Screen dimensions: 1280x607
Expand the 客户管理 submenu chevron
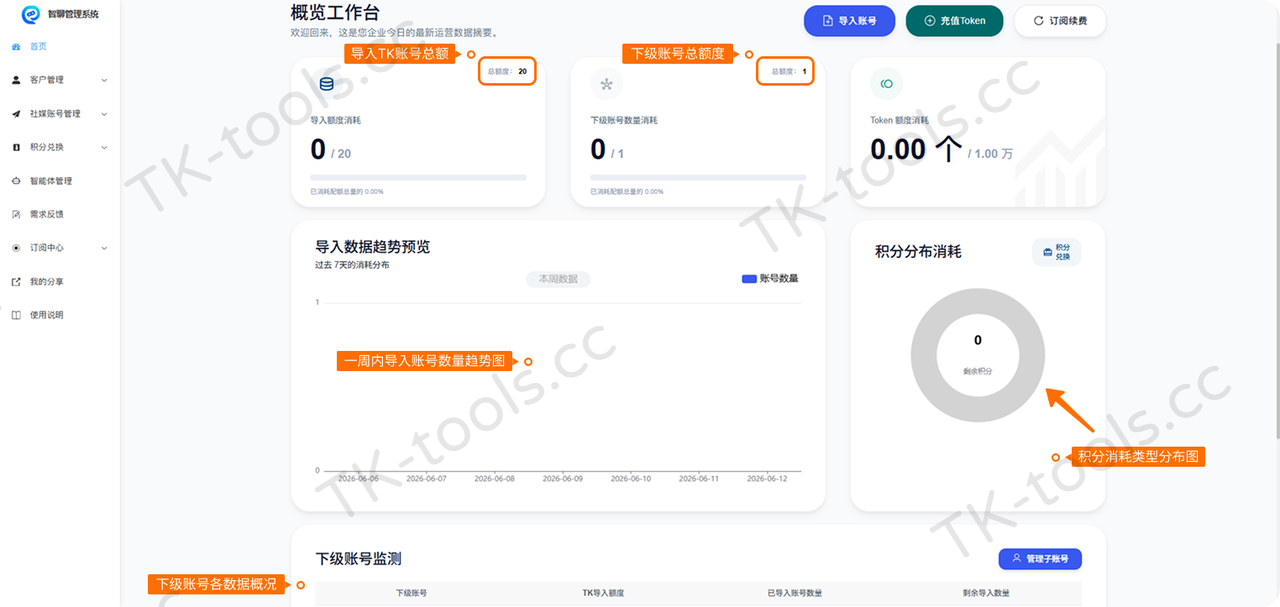tap(104, 80)
